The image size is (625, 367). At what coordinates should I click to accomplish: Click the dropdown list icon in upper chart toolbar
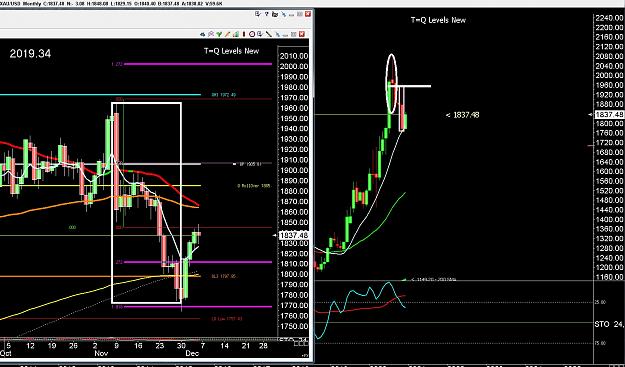pyautogui.click(x=257, y=14)
